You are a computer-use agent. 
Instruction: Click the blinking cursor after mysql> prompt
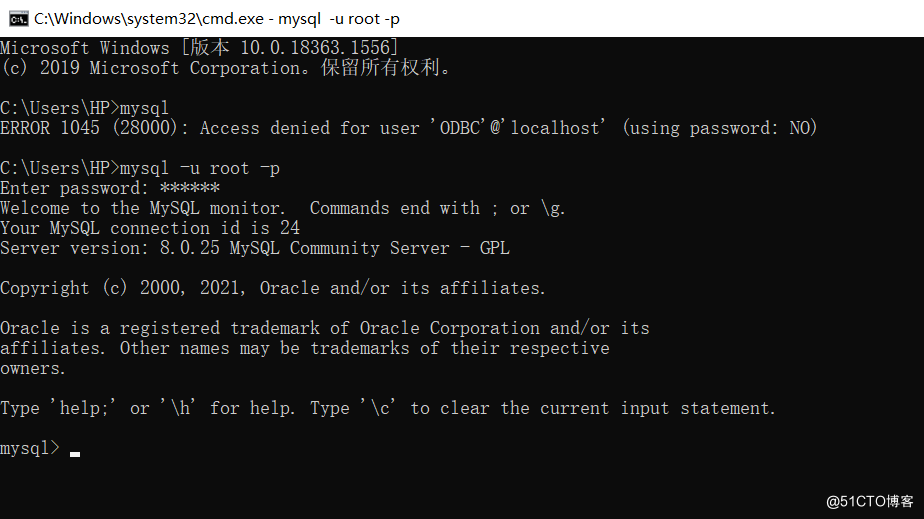pos(75,454)
